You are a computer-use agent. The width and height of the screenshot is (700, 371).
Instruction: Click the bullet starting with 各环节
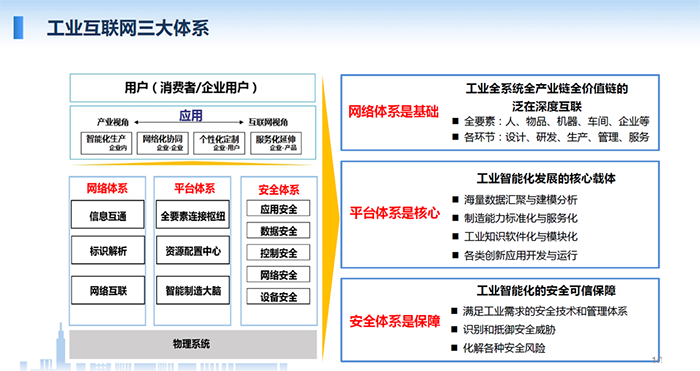click(551, 137)
